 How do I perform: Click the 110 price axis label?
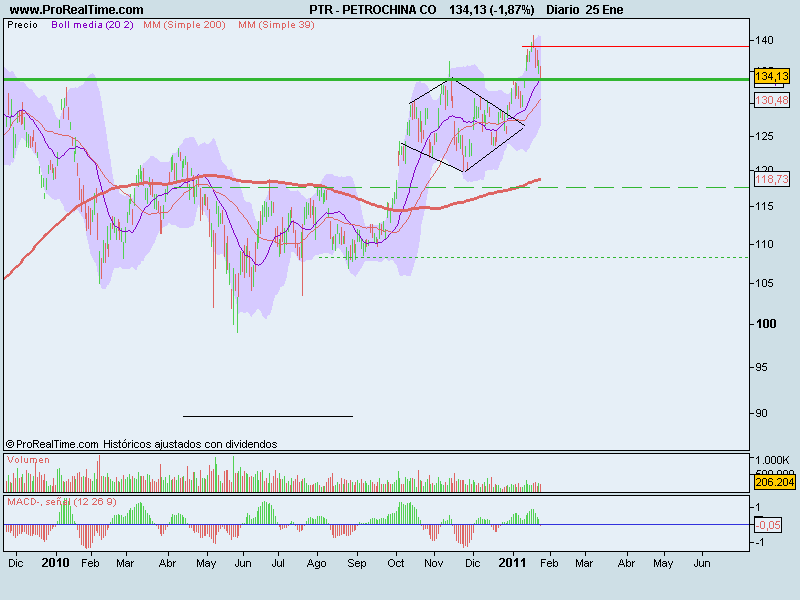[x=764, y=244]
